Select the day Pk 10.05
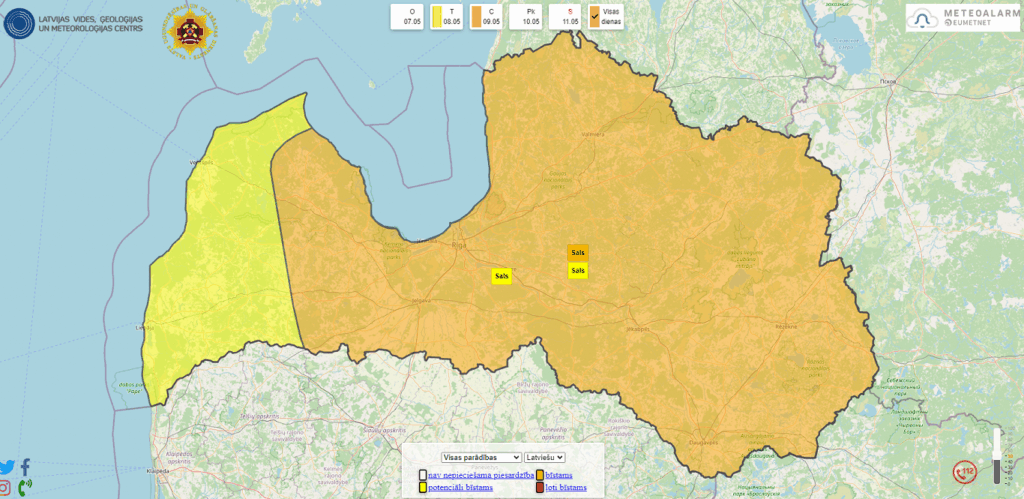 (x=530, y=16)
